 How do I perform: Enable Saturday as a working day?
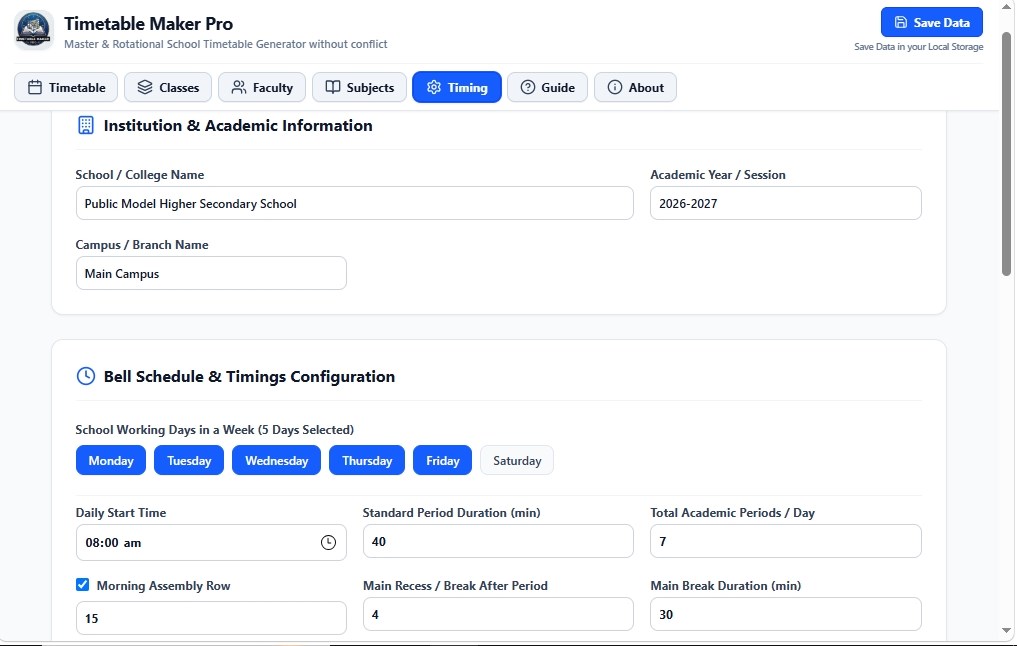click(517, 461)
